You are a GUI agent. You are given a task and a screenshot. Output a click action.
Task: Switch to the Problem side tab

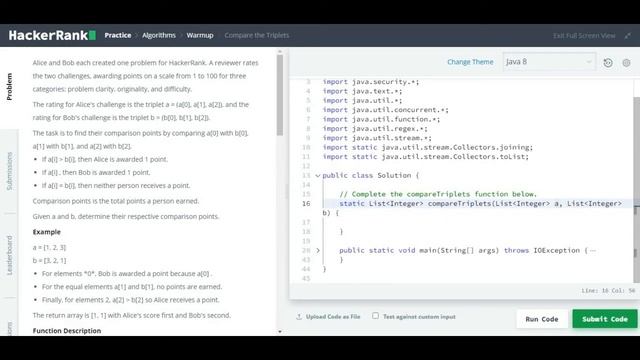[9, 87]
